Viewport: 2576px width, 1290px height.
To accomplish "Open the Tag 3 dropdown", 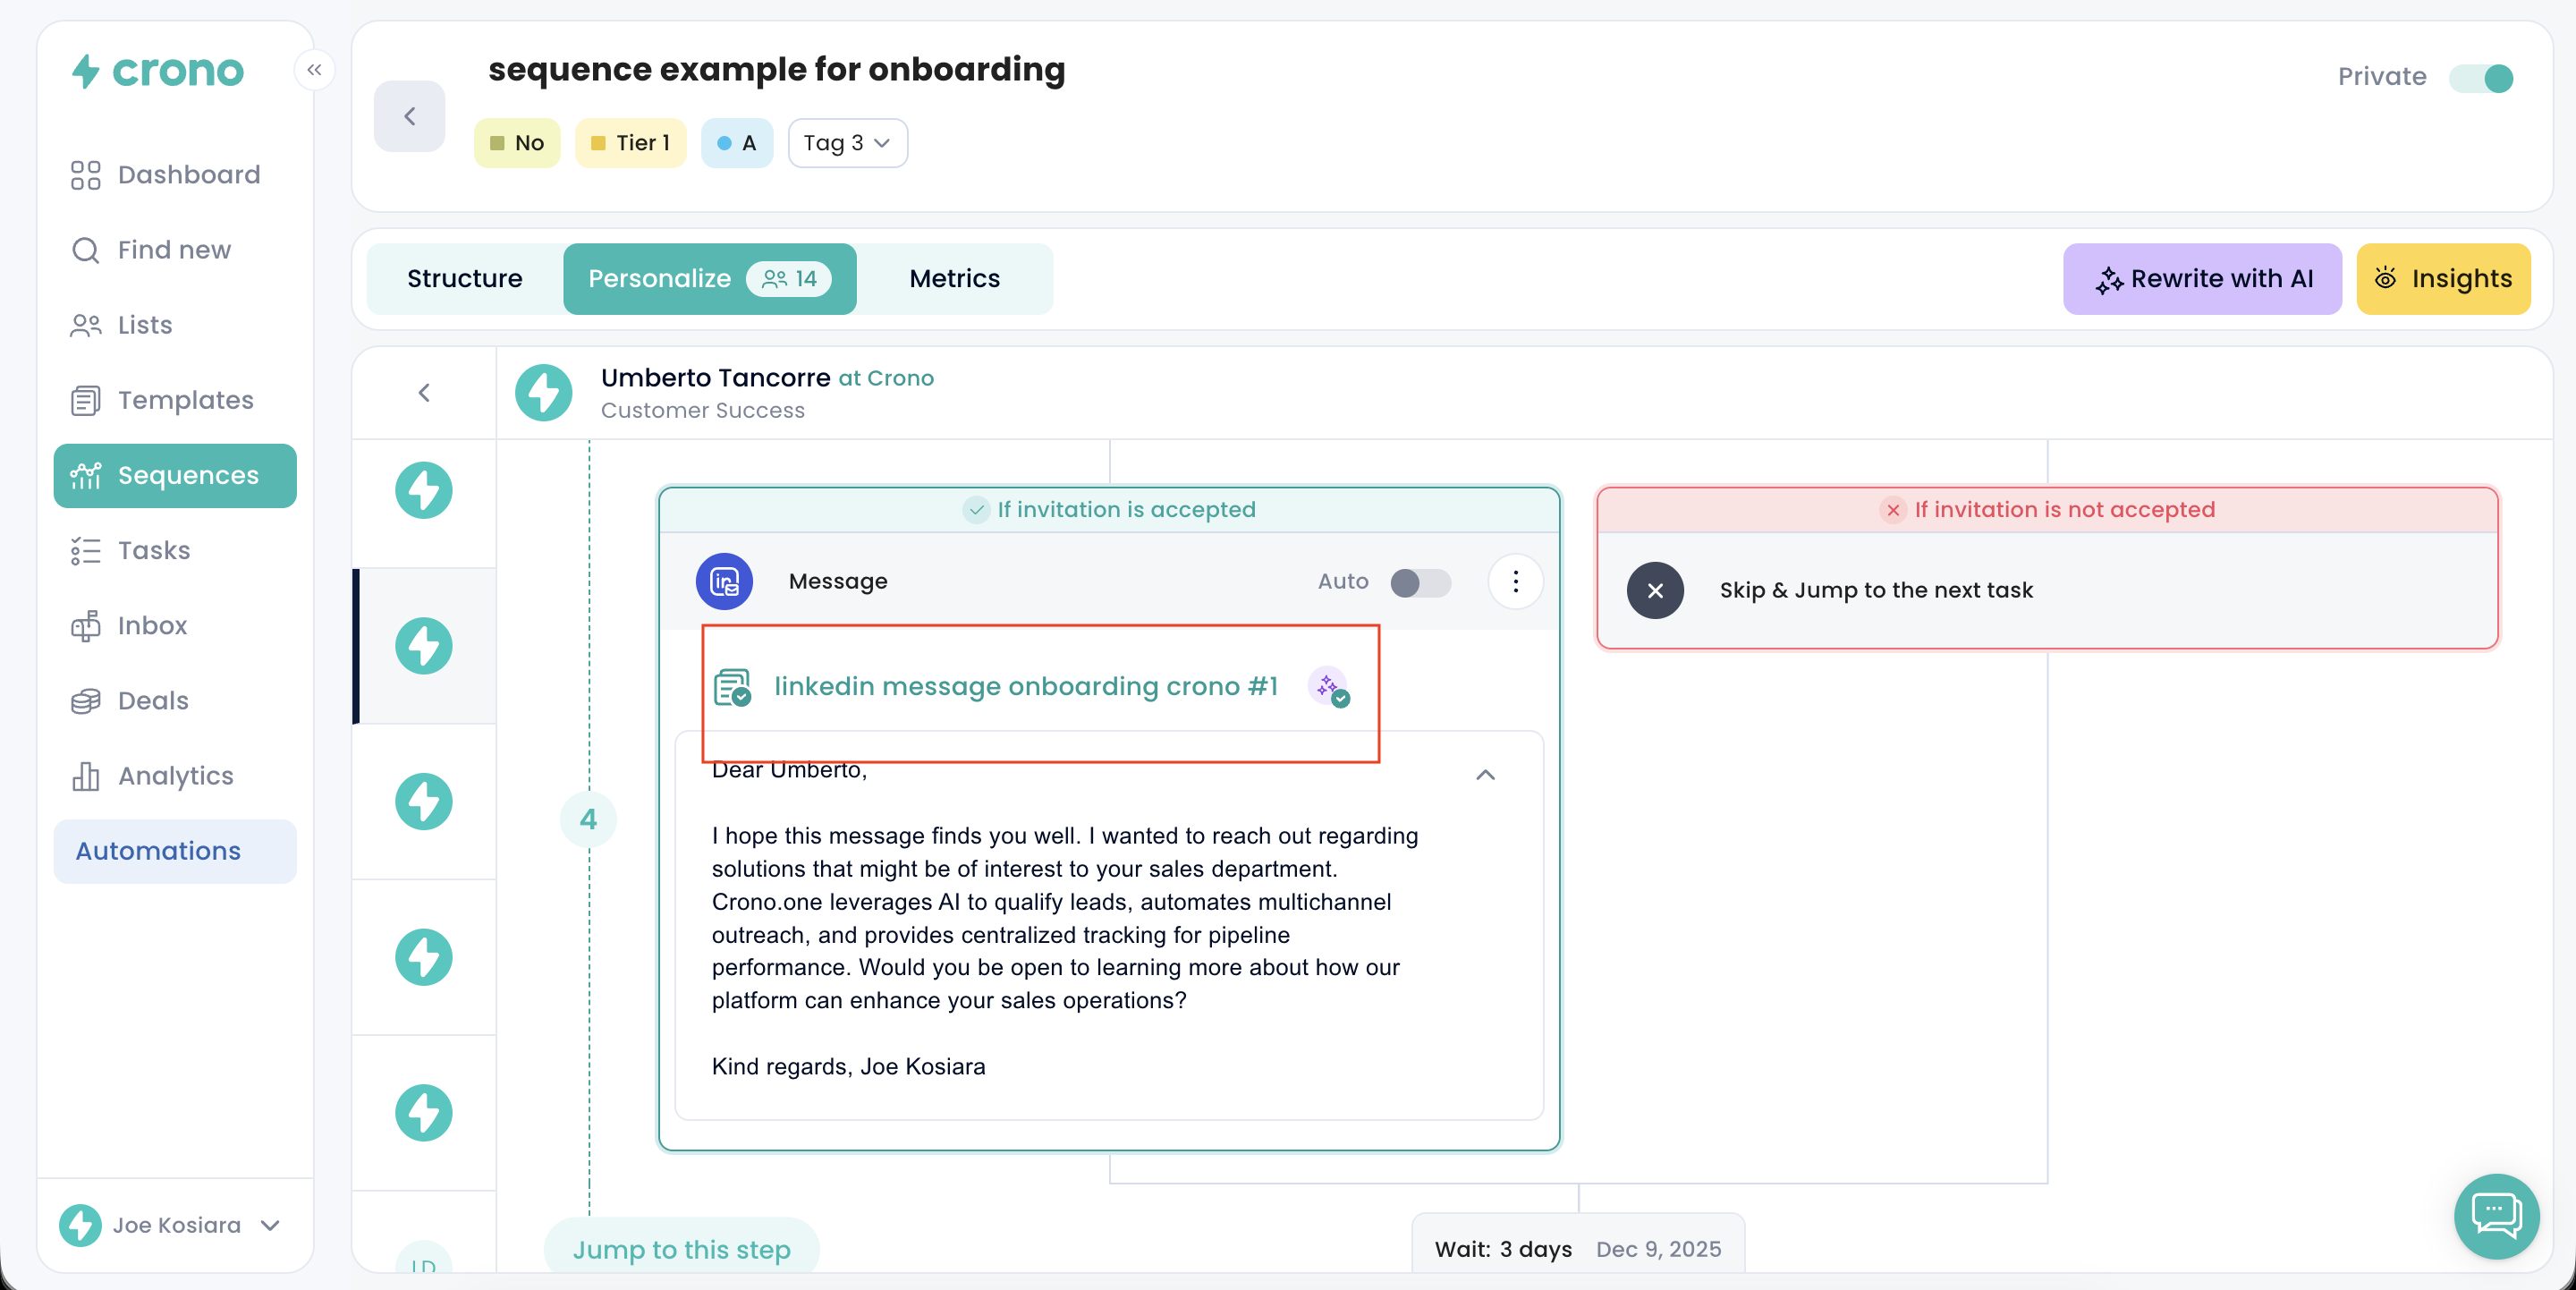I will (847, 143).
